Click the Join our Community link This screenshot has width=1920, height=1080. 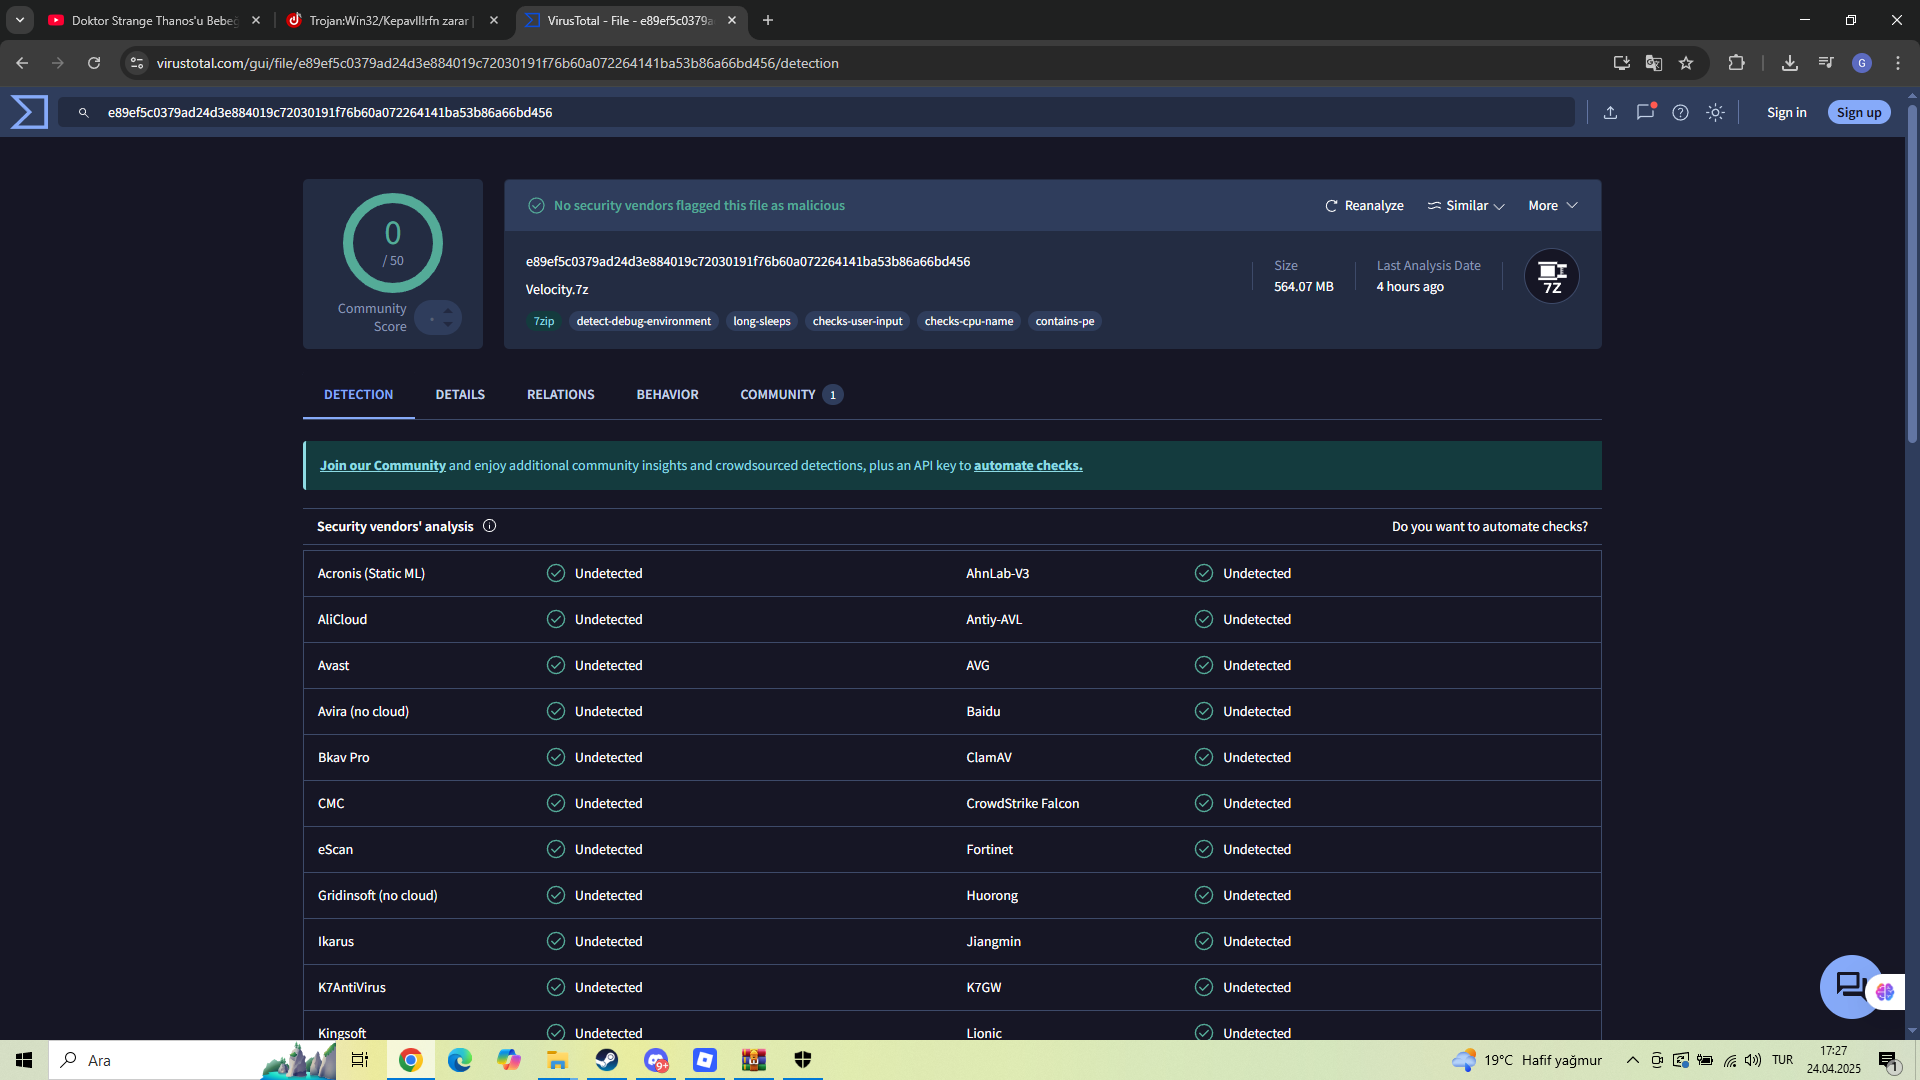click(382, 465)
